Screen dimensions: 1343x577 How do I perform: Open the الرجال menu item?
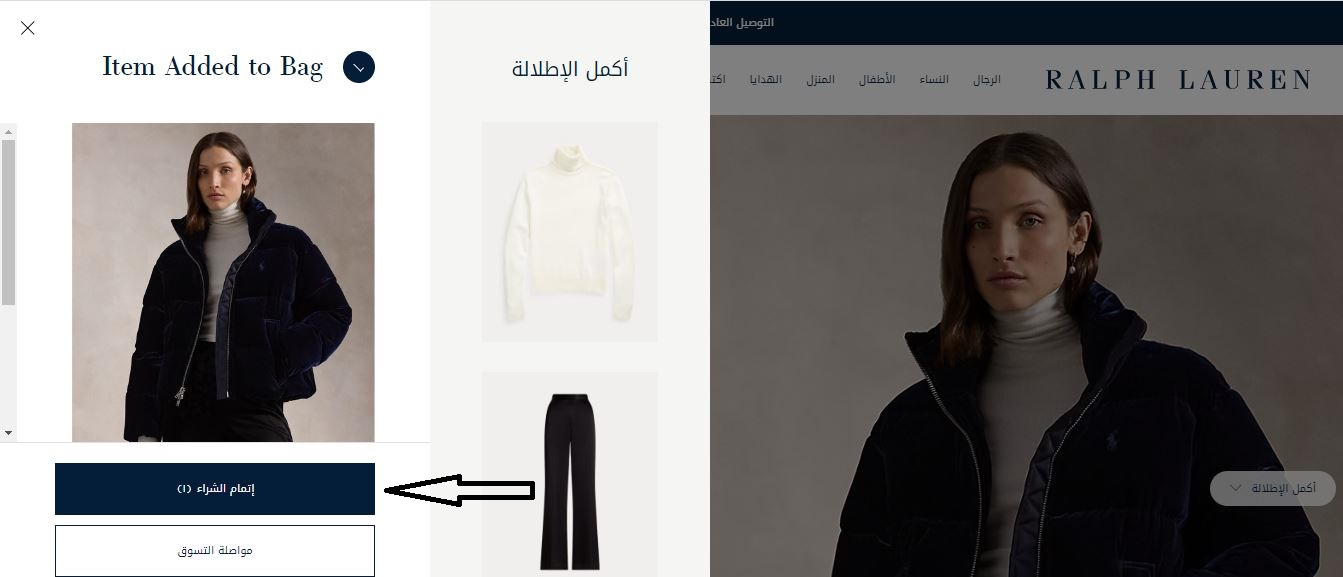[987, 80]
